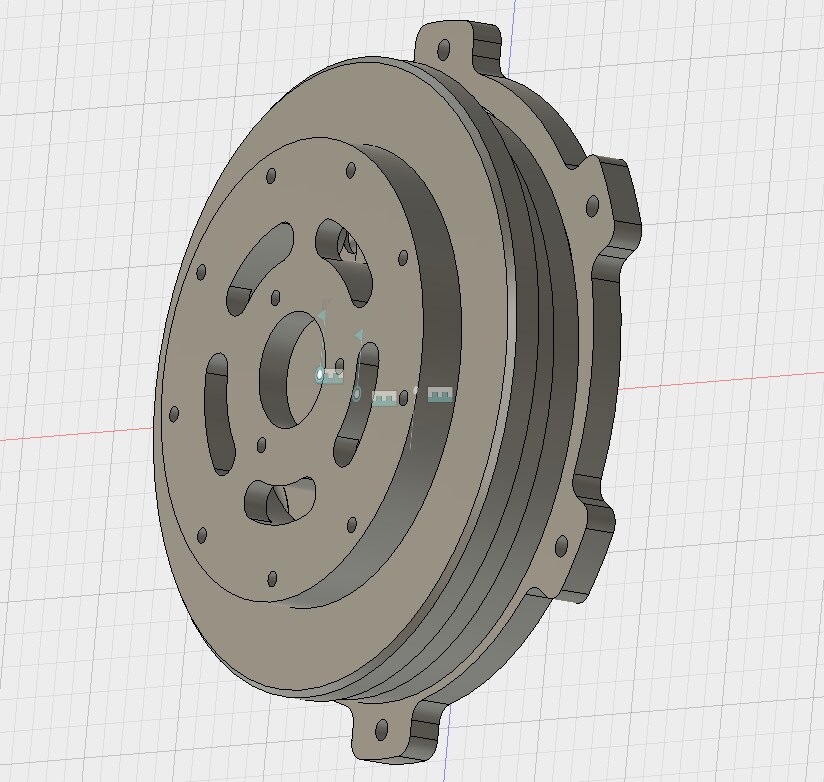The height and width of the screenshot is (782, 824).
Task: Select the middle joint glyph near the curved slot
Action: [383, 397]
